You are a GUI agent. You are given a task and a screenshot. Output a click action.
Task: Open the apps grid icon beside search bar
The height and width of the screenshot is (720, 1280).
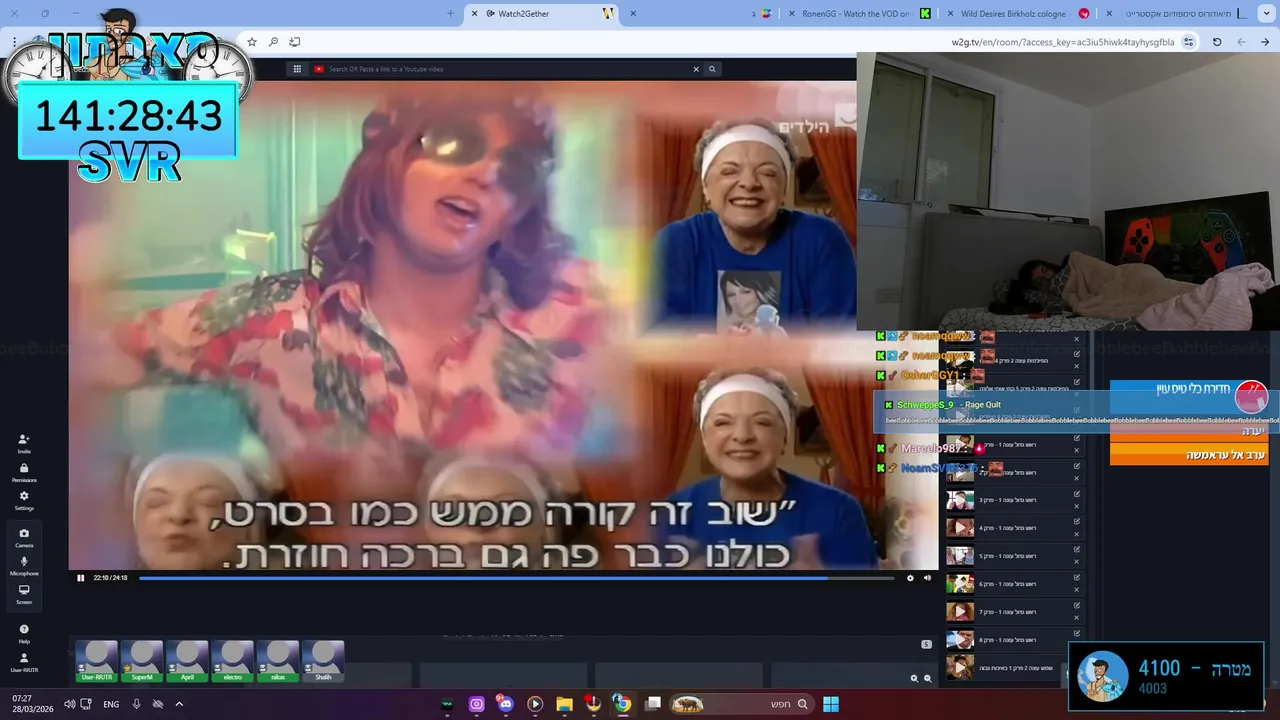click(x=297, y=69)
